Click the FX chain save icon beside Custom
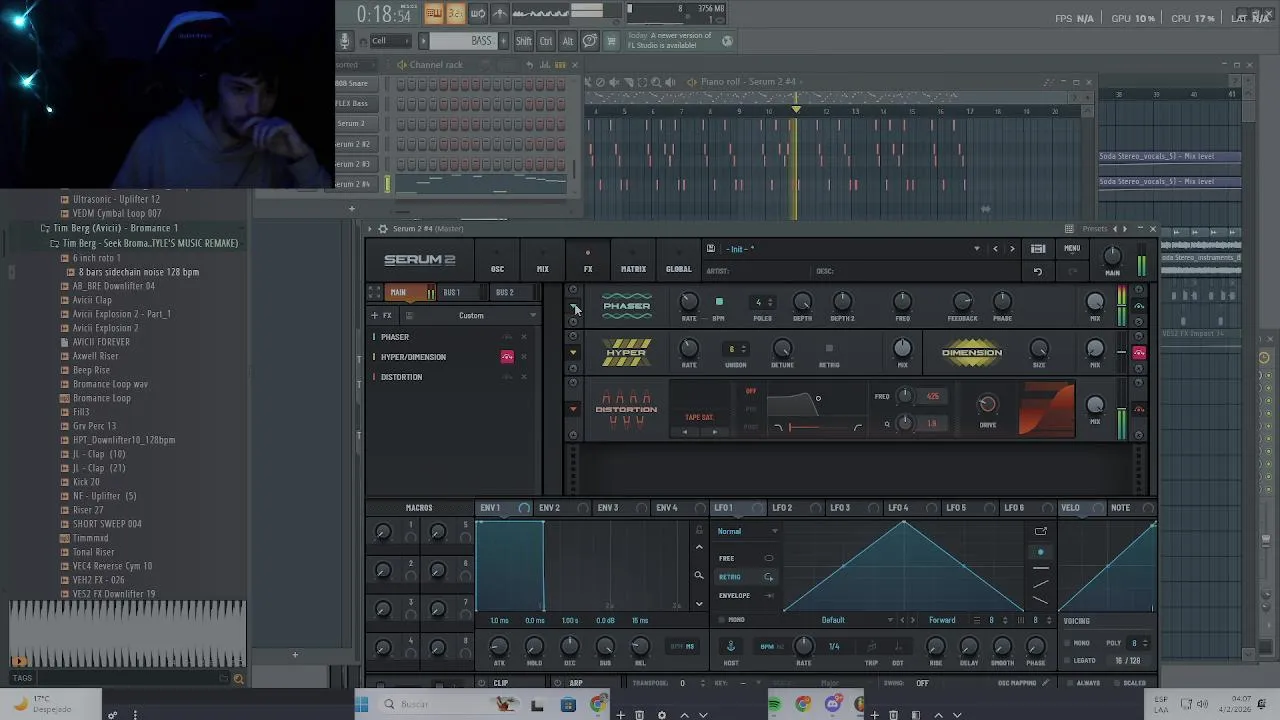Viewport: 1280px width, 720px height. pos(409,316)
